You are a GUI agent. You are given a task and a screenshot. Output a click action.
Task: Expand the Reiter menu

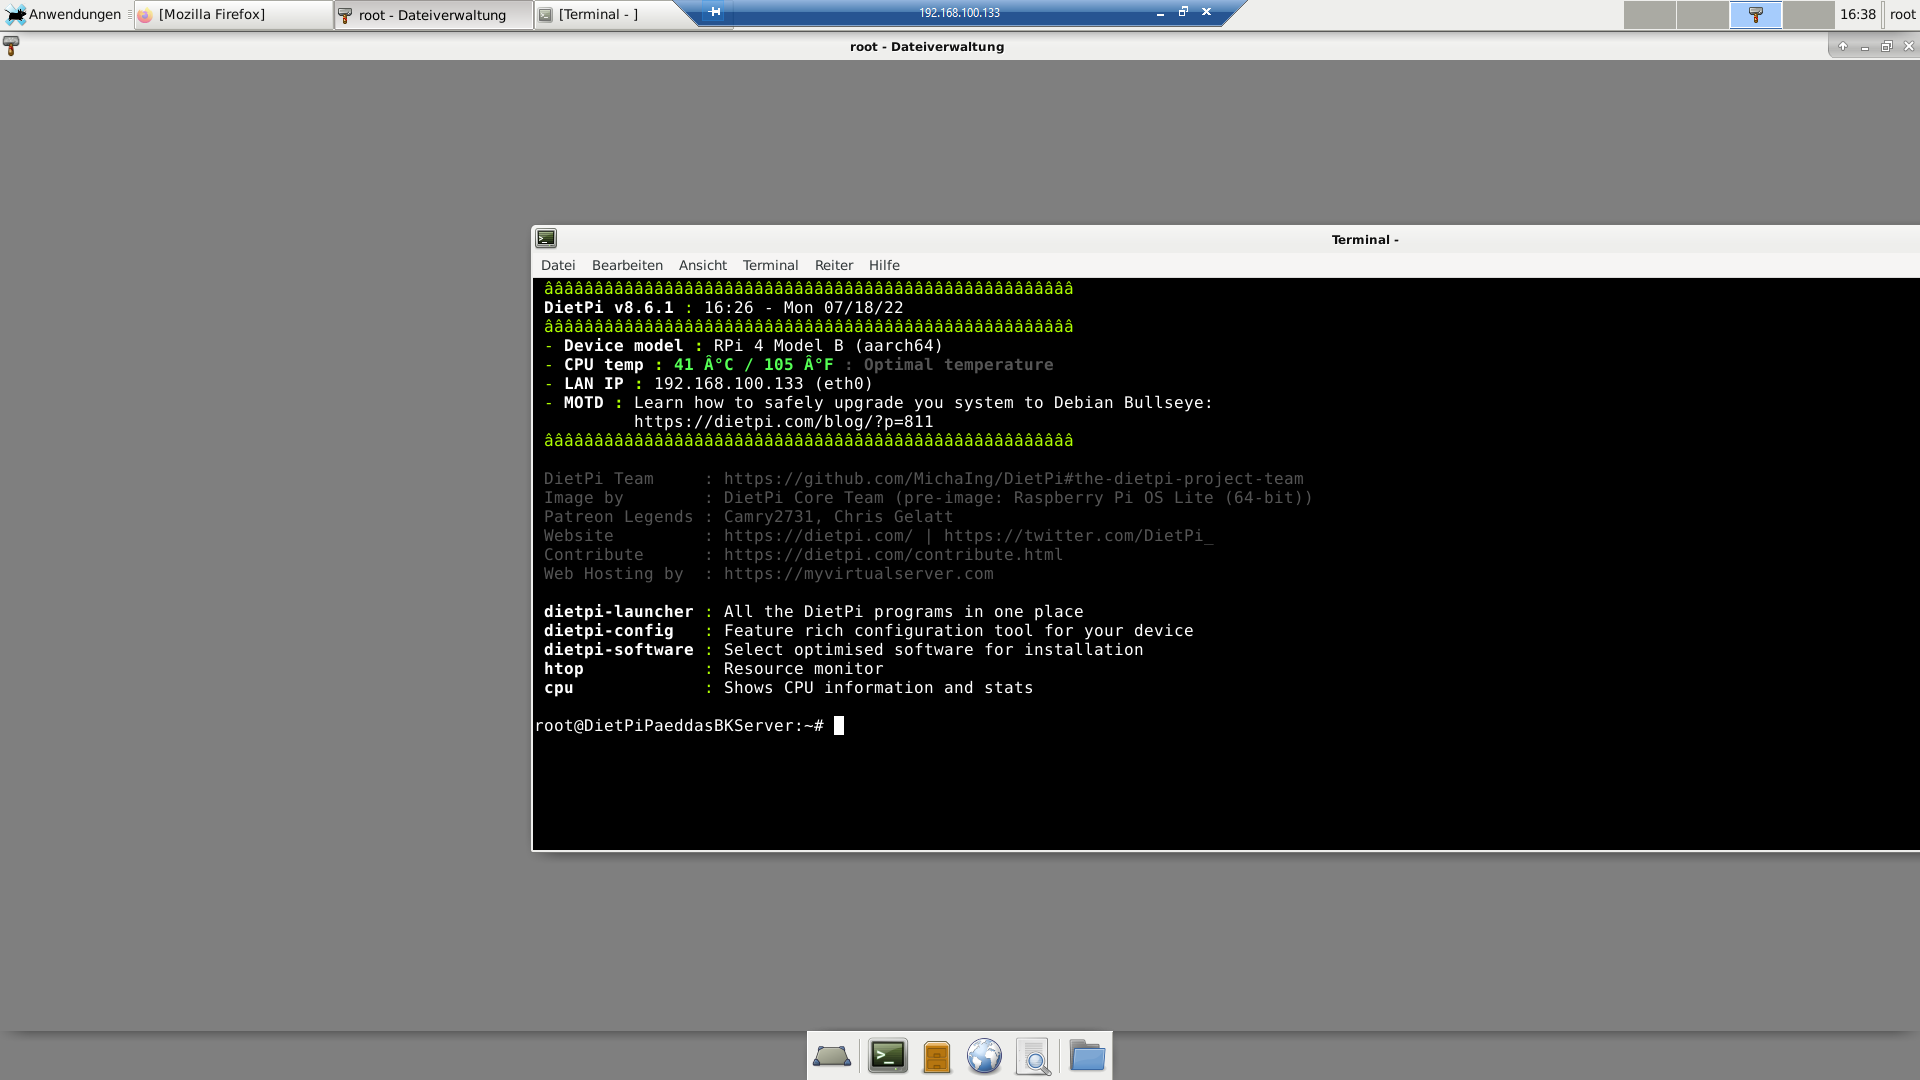833,265
